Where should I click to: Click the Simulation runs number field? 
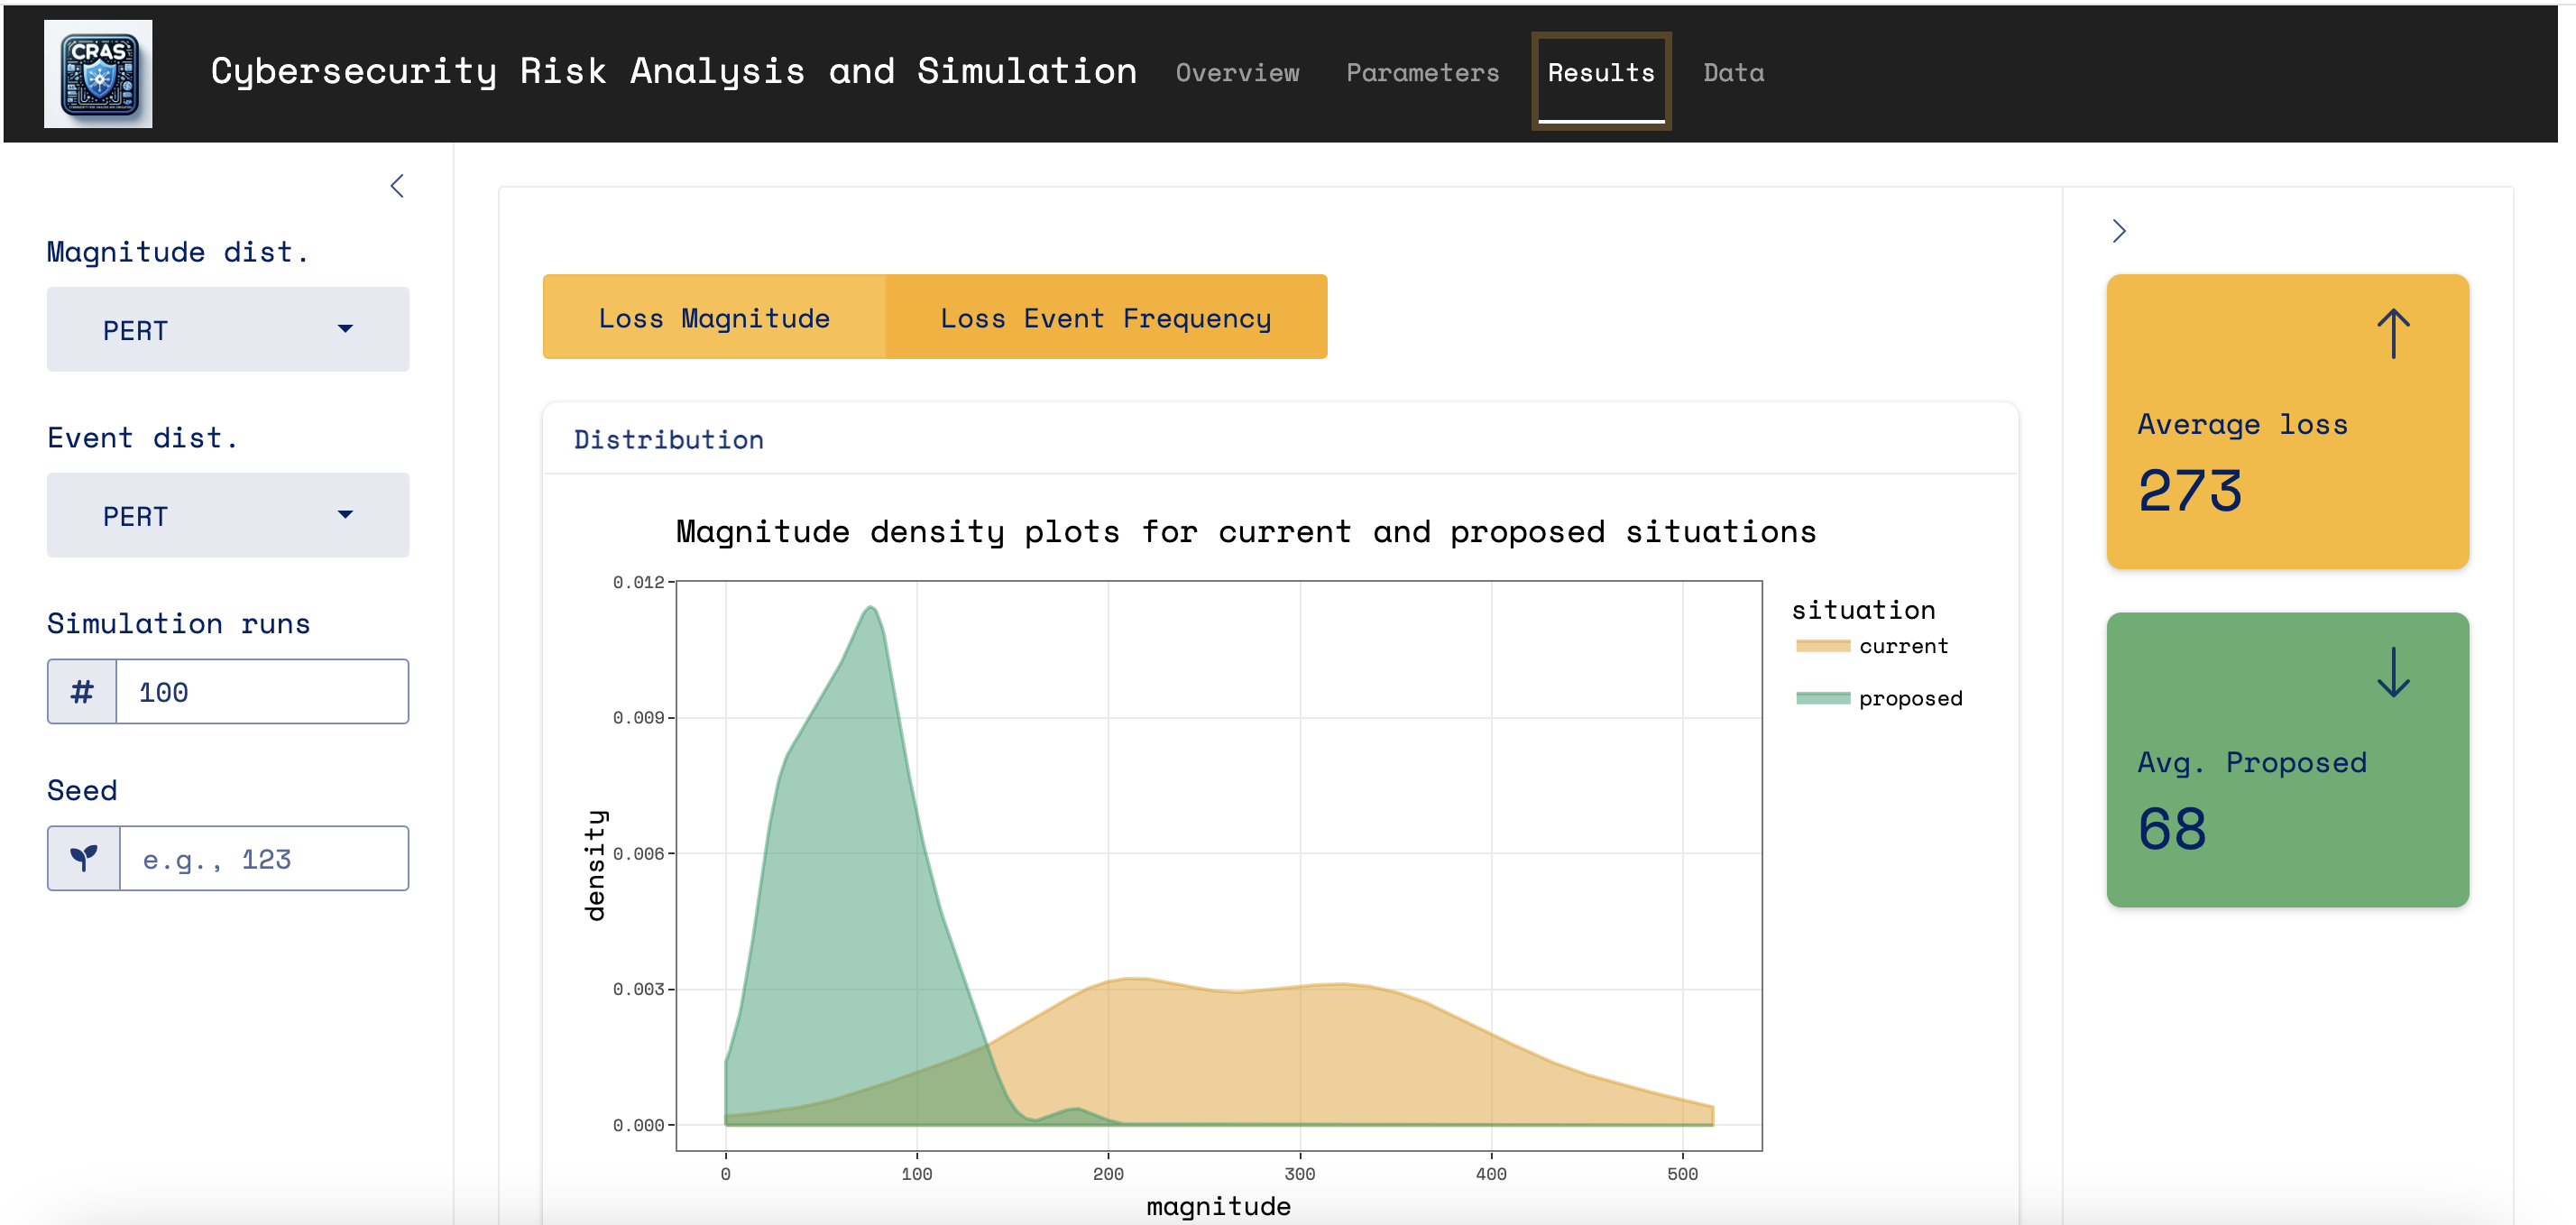(262, 692)
